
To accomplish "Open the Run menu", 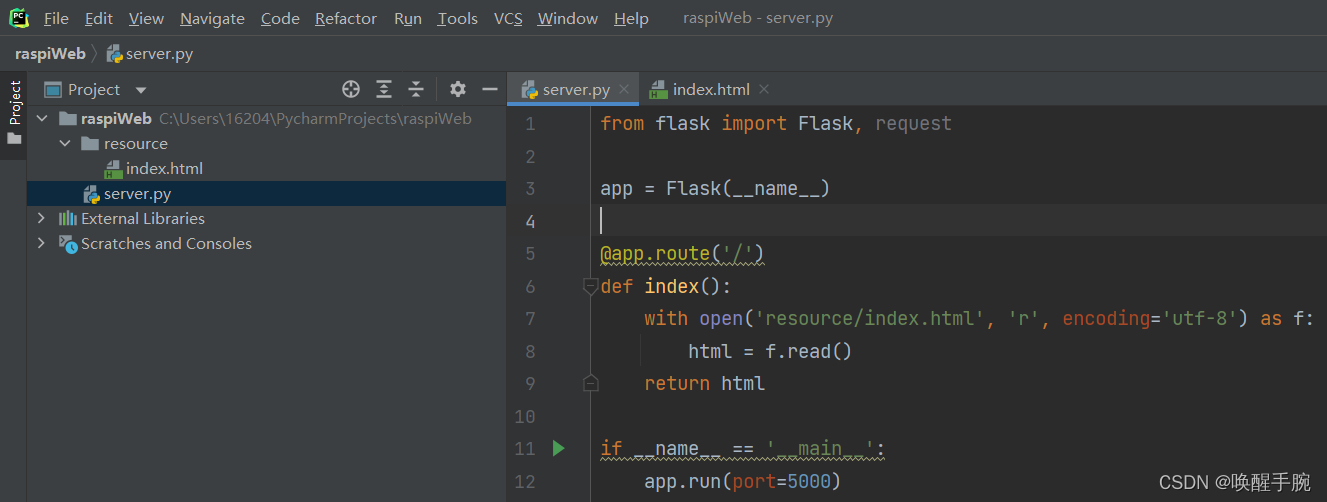I will [408, 19].
